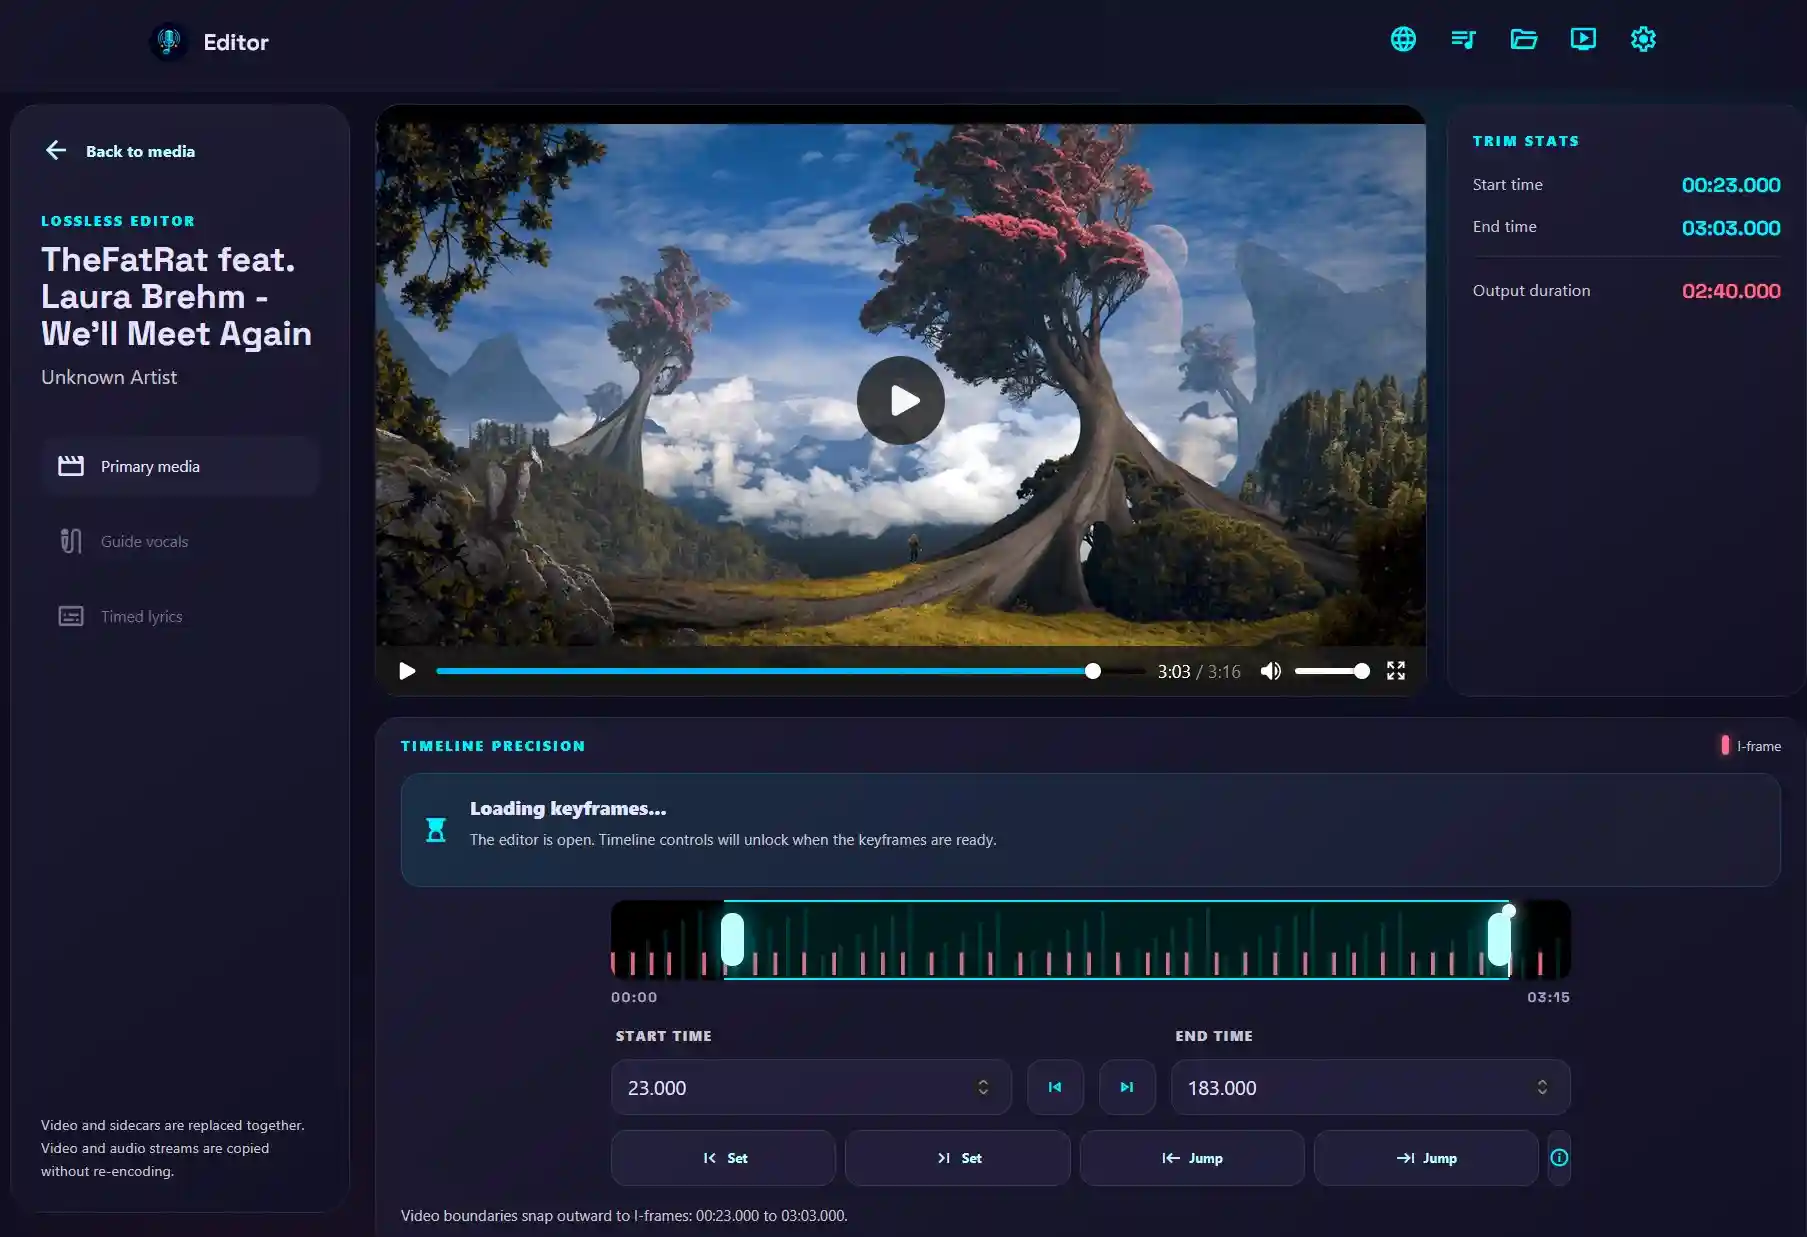Click the info icon beside Jump buttons
Image resolution: width=1807 pixels, height=1237 pixels.
pyautogui.click(x=1559, y=1158)
